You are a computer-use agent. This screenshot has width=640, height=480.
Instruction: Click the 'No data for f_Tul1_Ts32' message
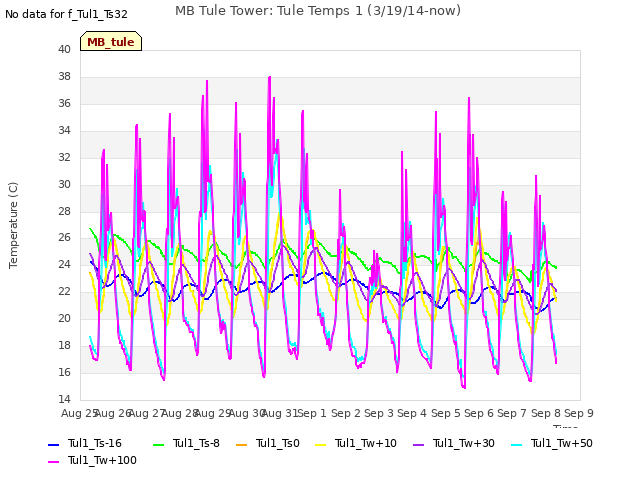pyautogui.click(x=67, y=14)
